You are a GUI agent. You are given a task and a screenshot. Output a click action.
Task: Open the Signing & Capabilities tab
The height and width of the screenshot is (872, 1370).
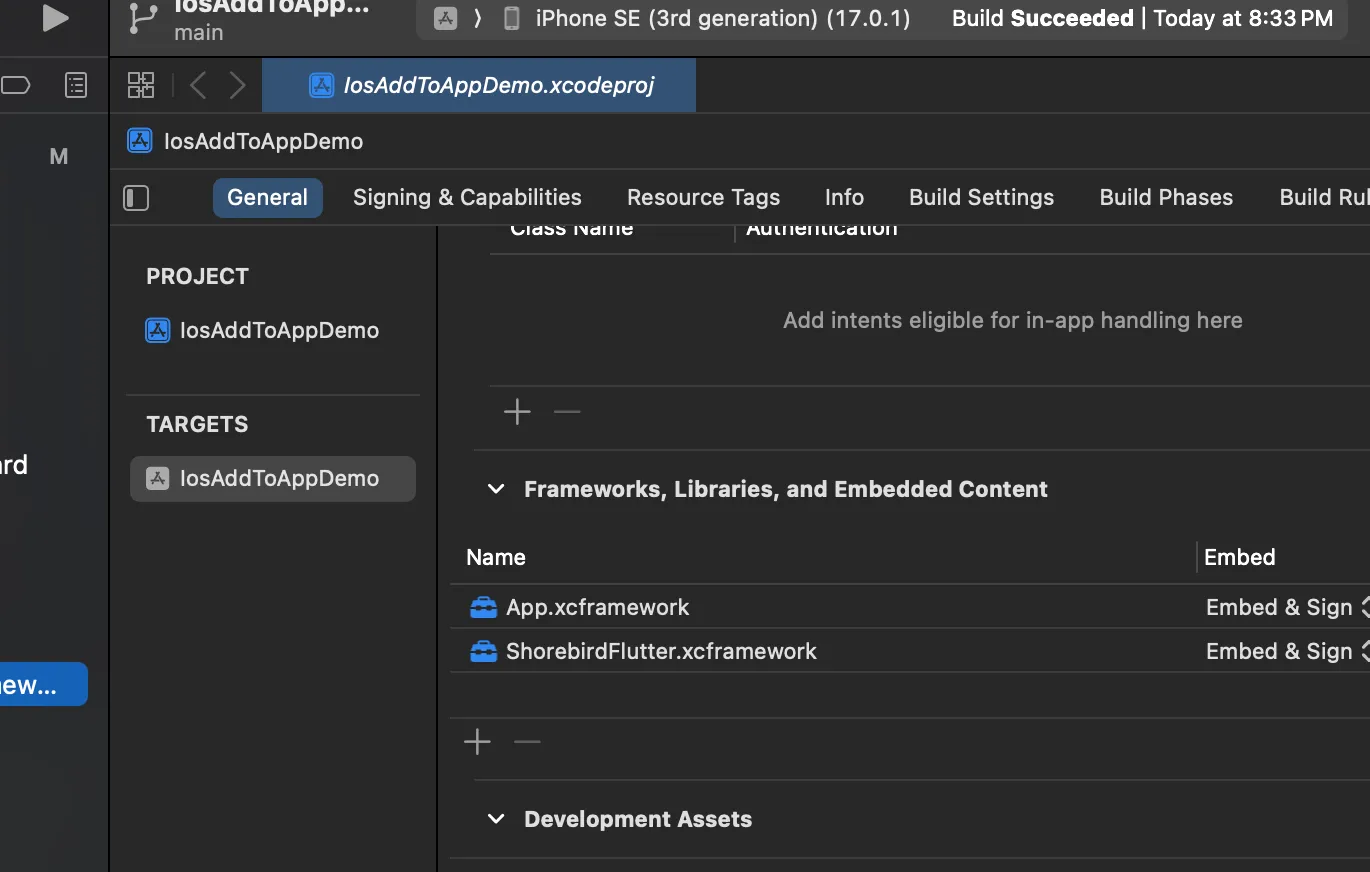point(466,197)
